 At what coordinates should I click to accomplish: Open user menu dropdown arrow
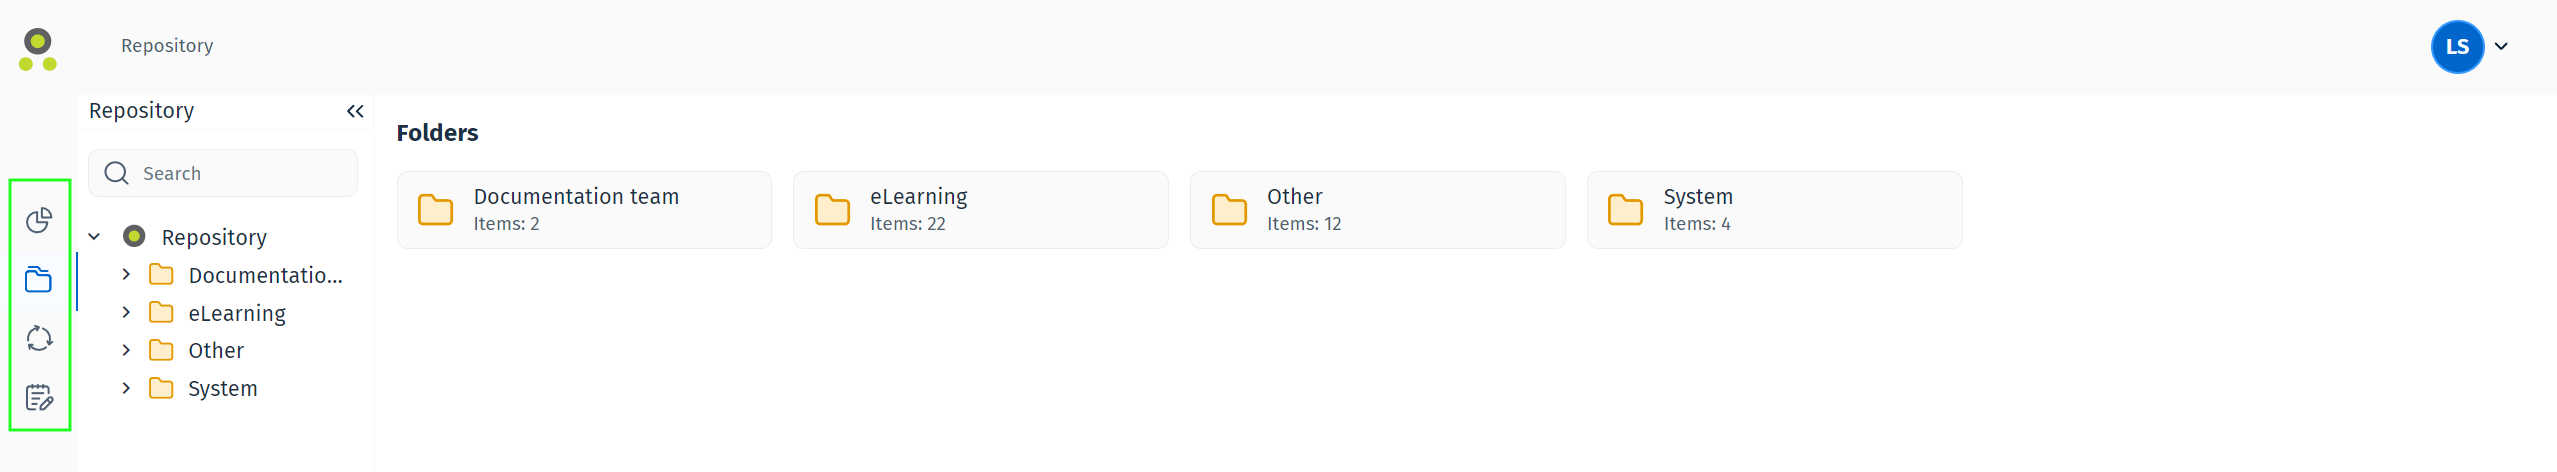pos(2501,47)
